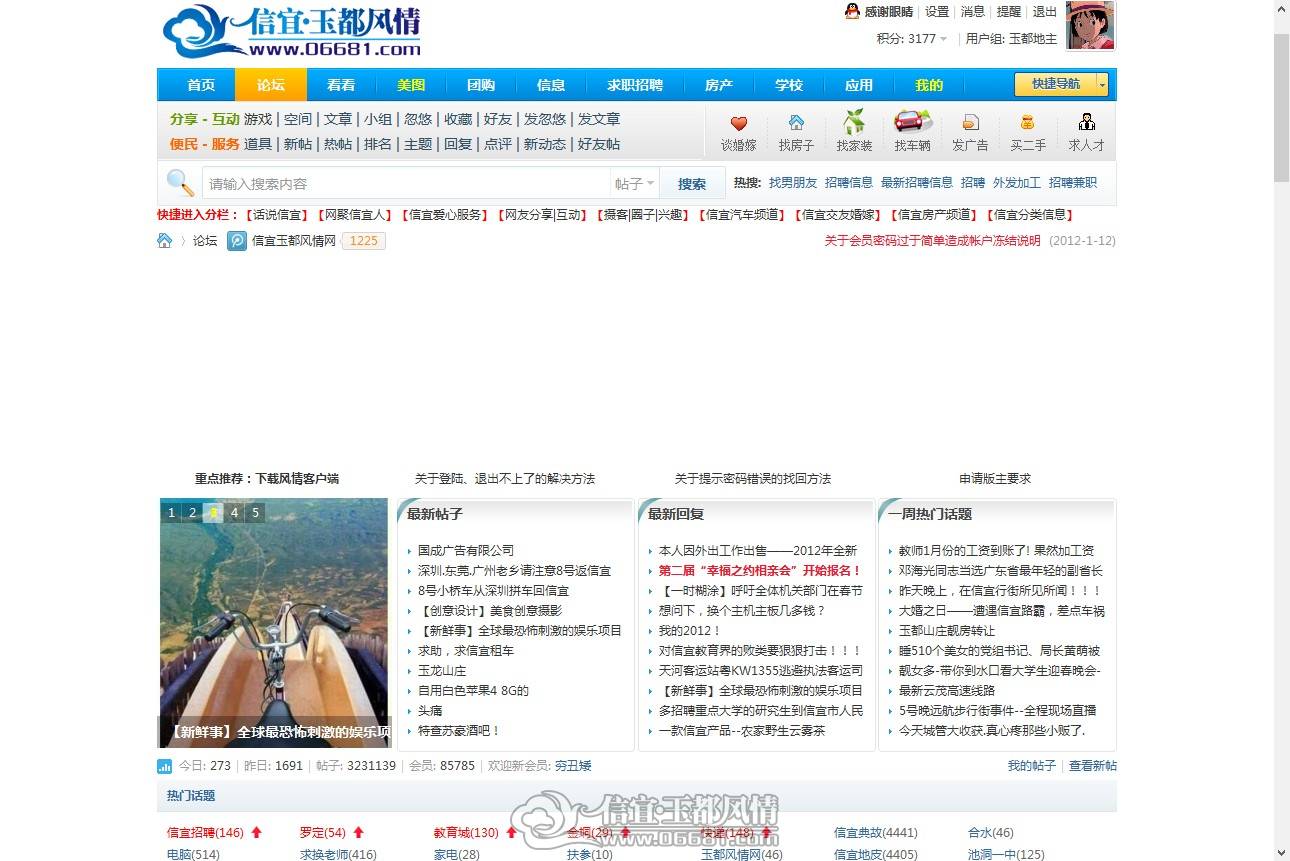
Task: Open reply 我的2012！
Action: (690, 631)
